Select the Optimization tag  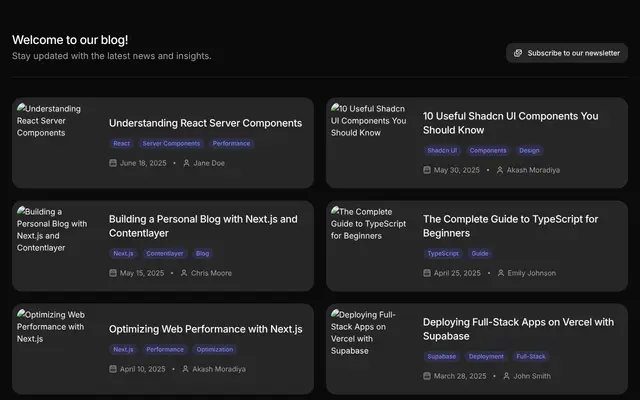(215, 349)
